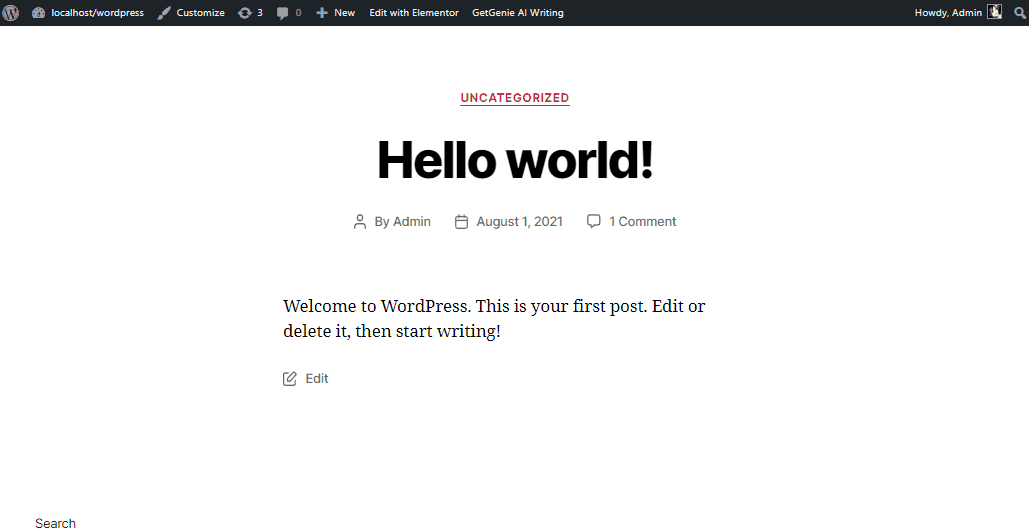Open the 1 Comment link
The height and width of the screenshot is (532, 1029).
click(642, 222)
